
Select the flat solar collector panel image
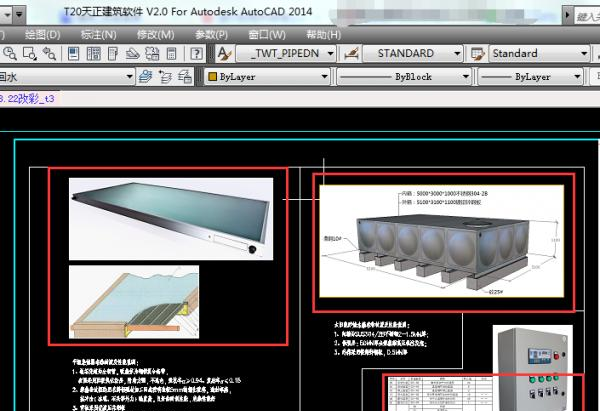pos(171,219)
